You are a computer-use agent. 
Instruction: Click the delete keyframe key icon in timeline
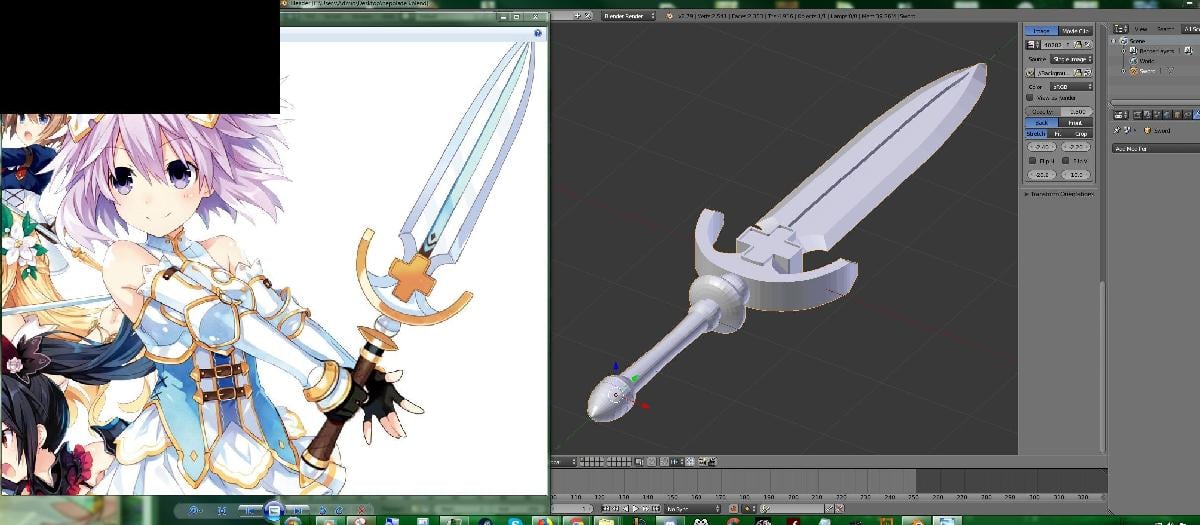tap(839, 509)
